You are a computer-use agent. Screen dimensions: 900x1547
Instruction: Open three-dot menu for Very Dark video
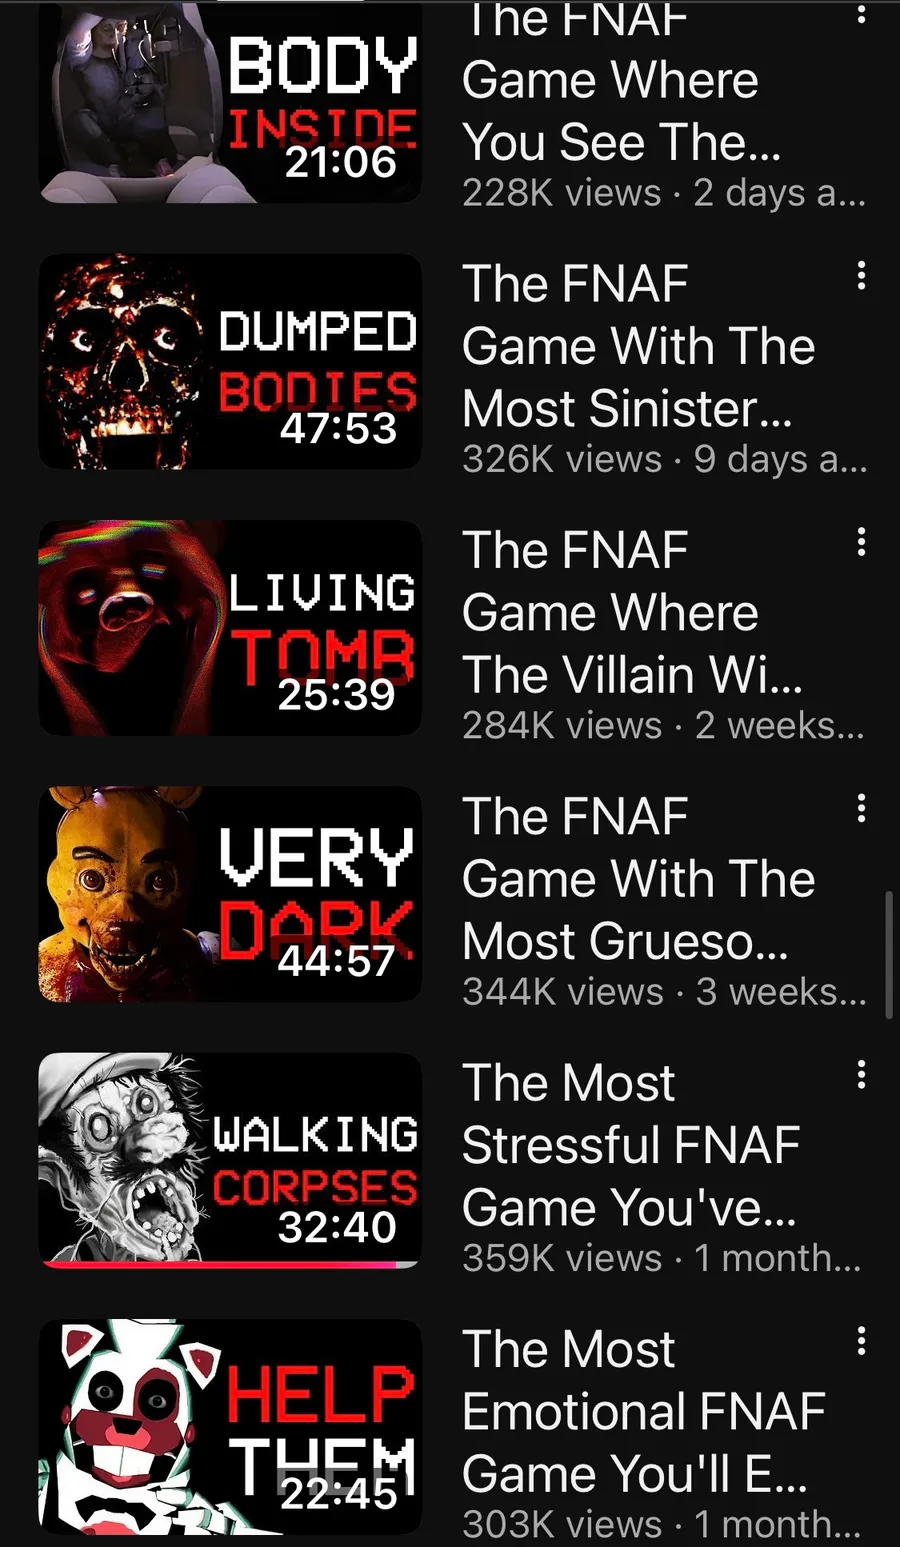coord(861,808)
